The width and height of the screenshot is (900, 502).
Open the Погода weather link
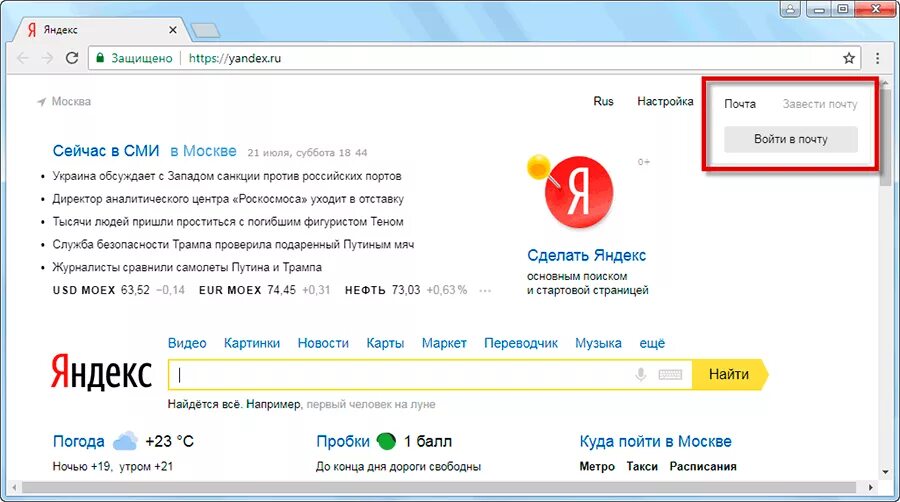(x=79, y=441)
